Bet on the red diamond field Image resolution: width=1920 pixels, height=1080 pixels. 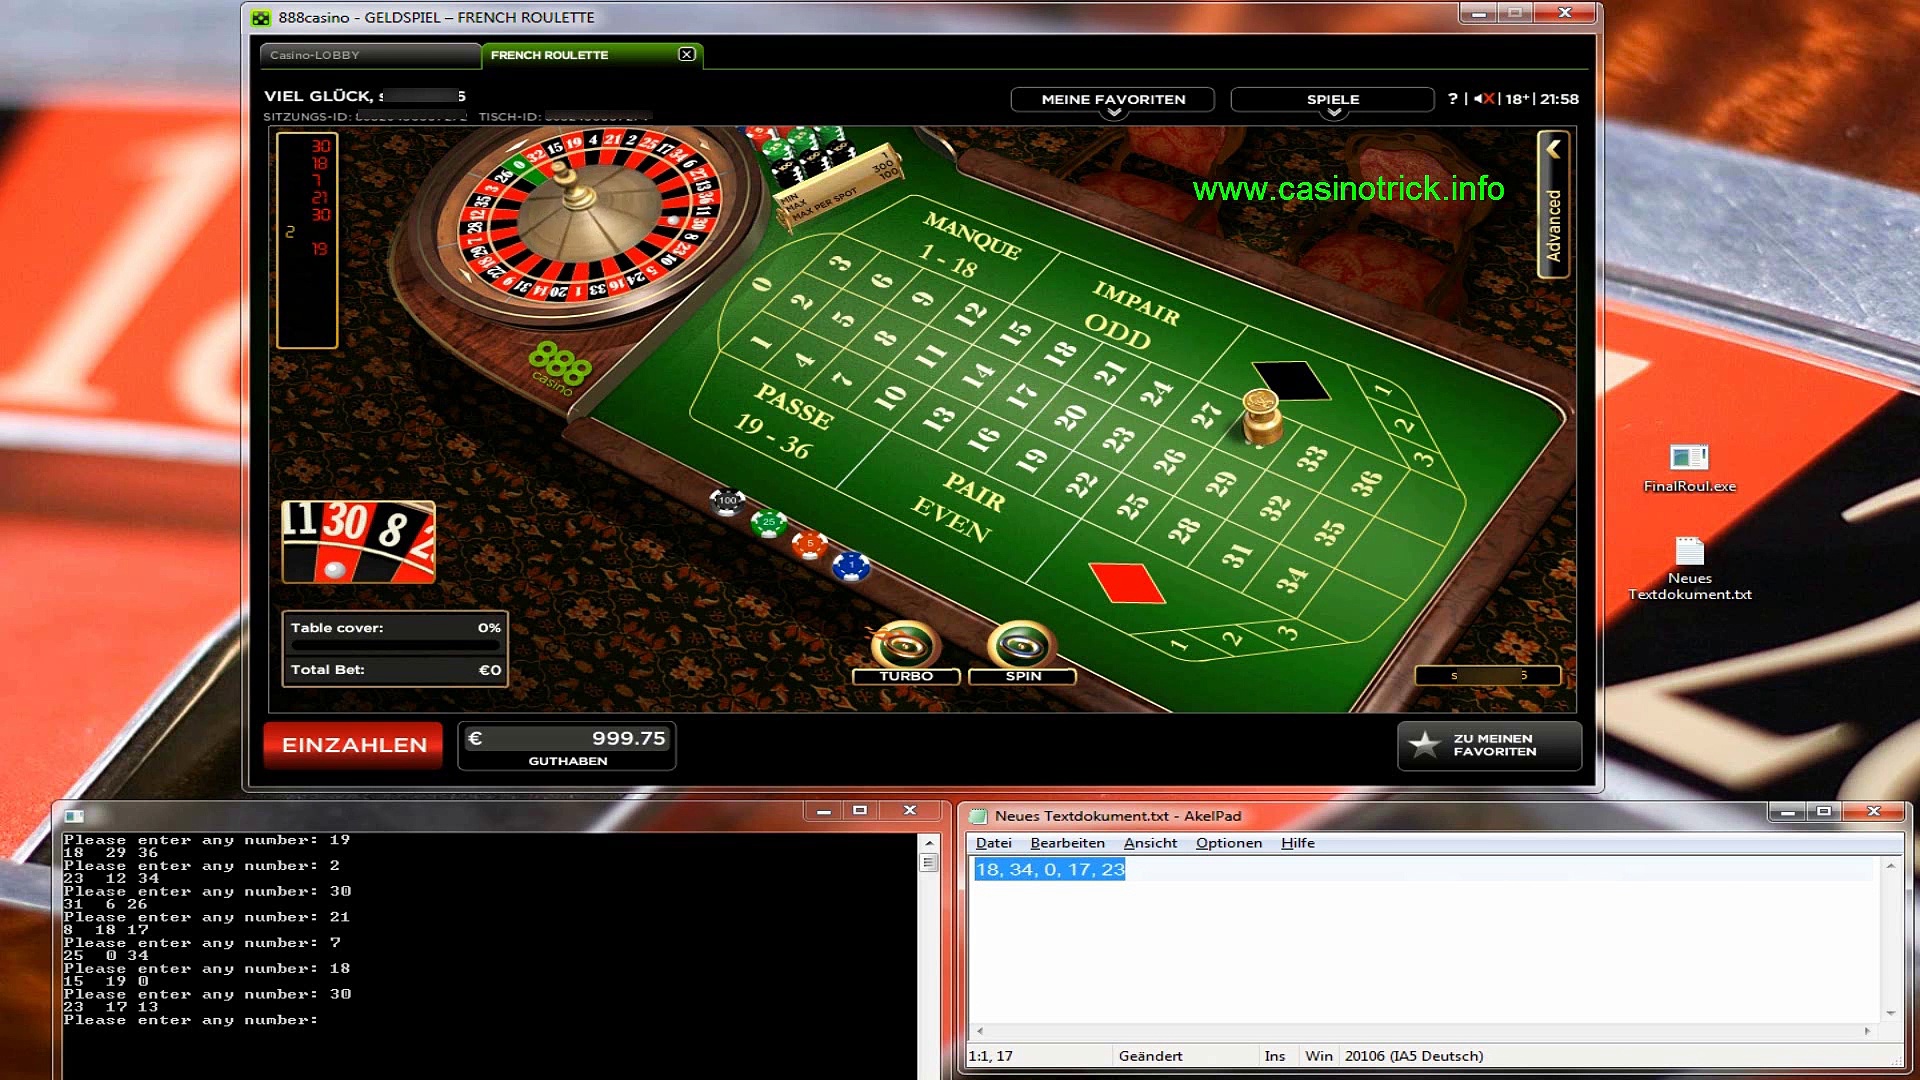point(1127,583)
